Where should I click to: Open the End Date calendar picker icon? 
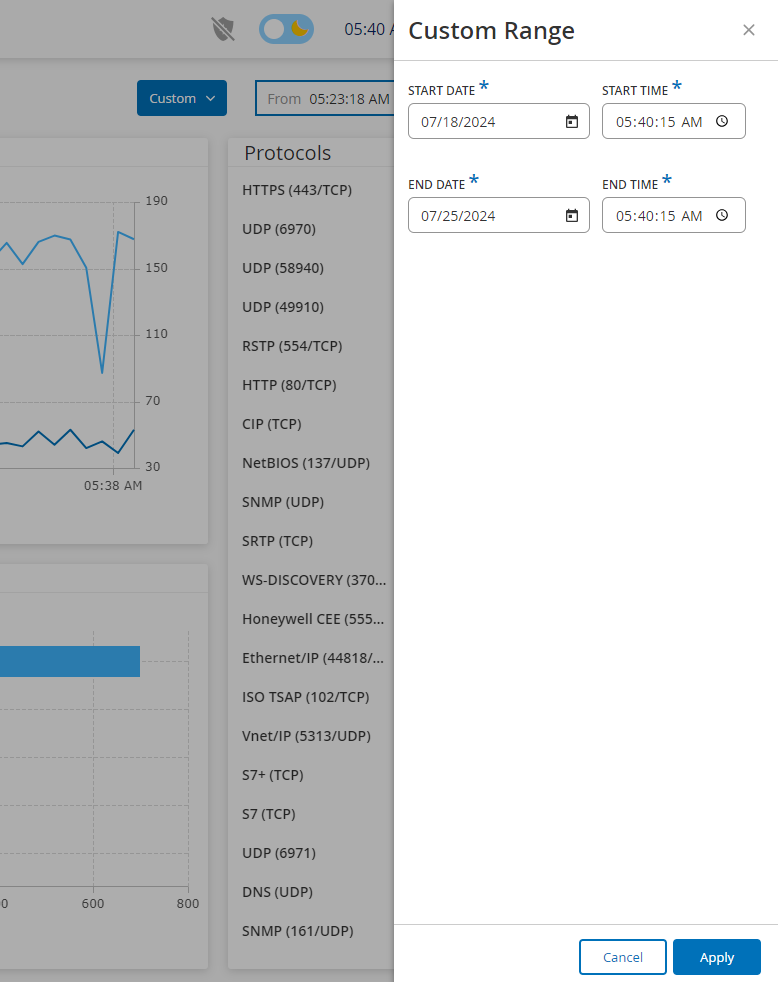pos(572,215)
